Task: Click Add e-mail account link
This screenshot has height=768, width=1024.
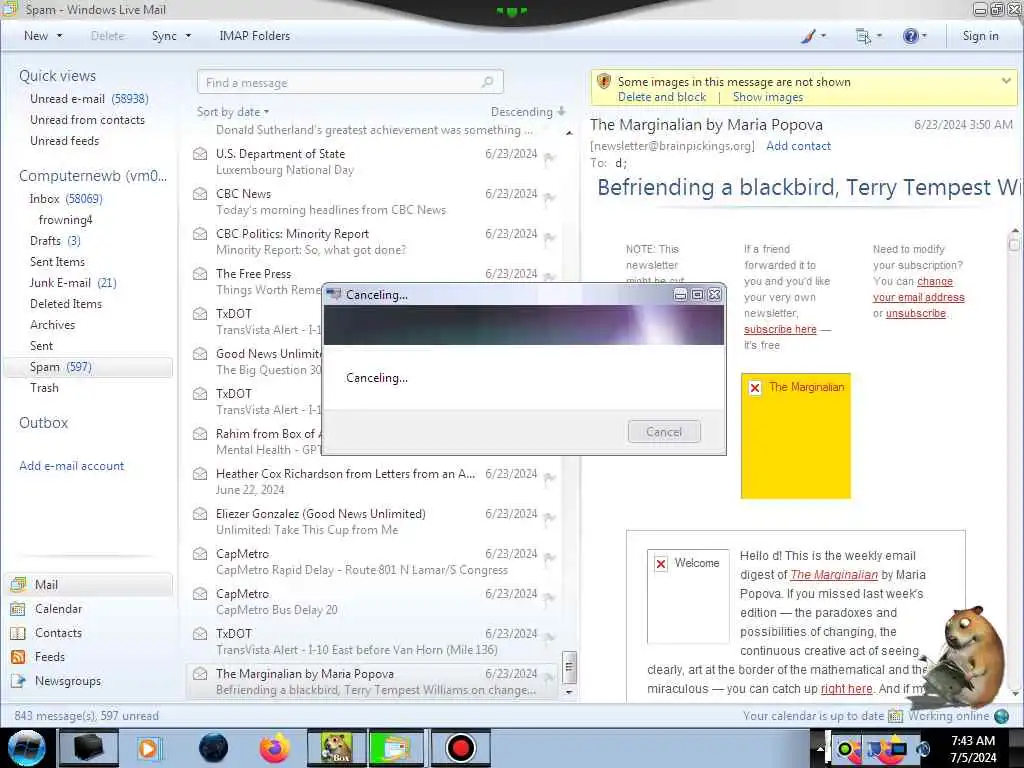Action: [71, 466]
